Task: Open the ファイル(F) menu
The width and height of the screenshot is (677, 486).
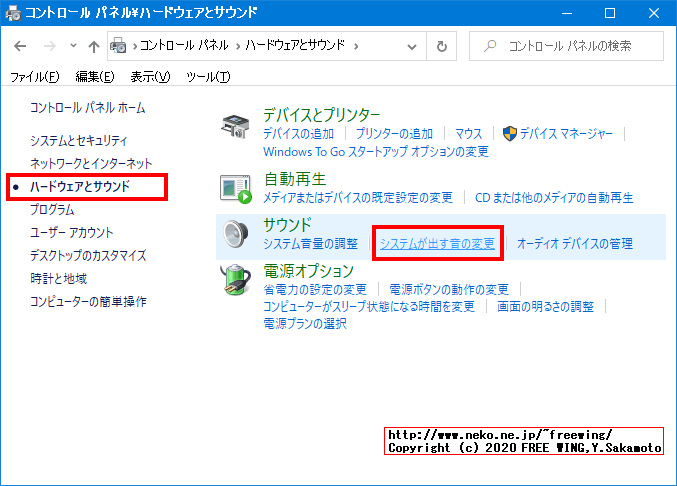Action: pos(35,77)
